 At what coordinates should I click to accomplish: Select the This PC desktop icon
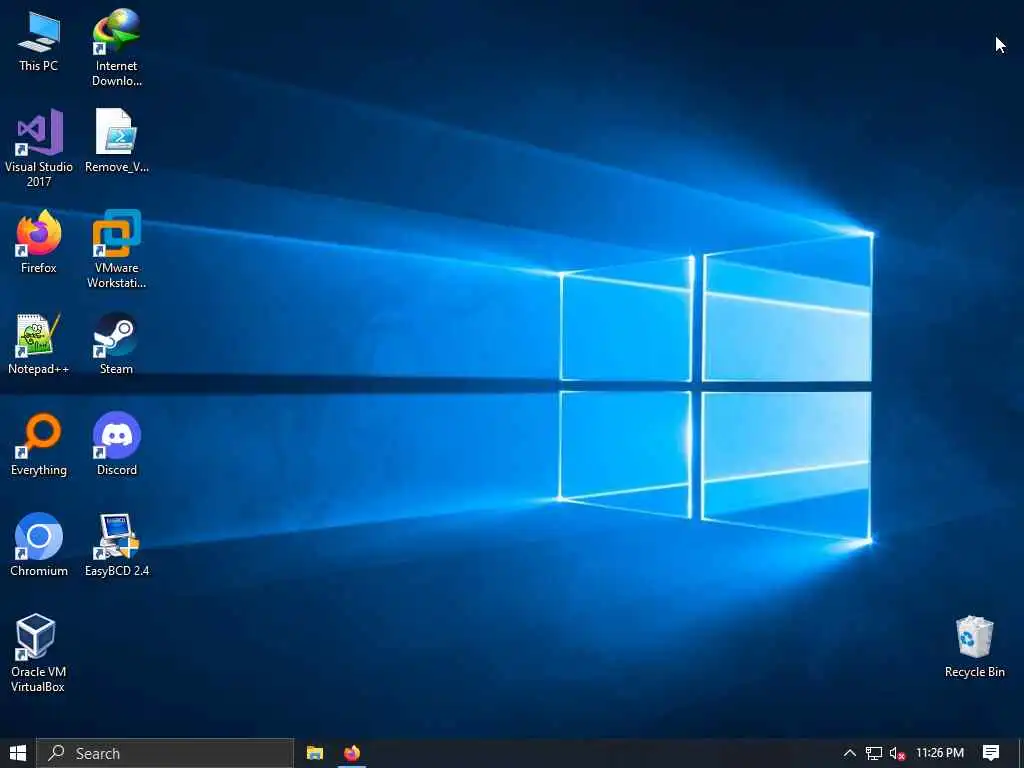(x=39, y=40)
